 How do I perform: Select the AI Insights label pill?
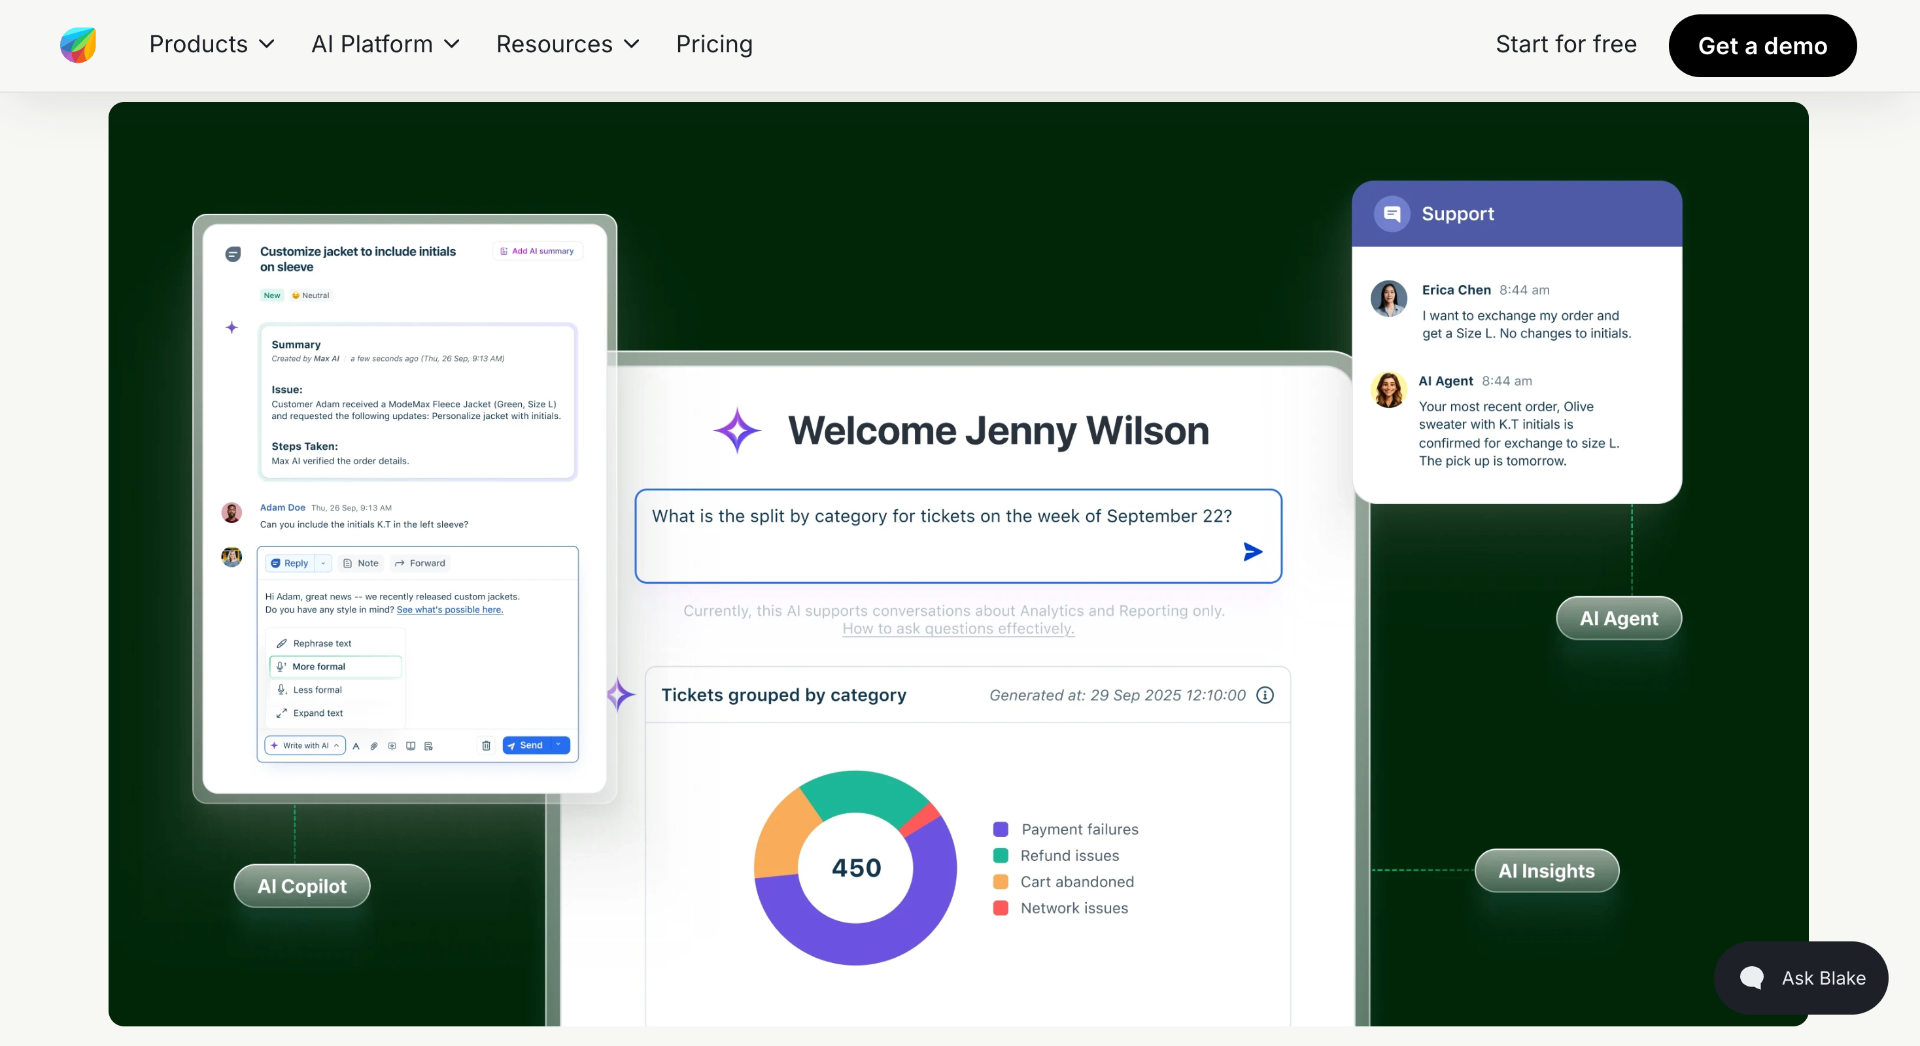click(1546, 871)
